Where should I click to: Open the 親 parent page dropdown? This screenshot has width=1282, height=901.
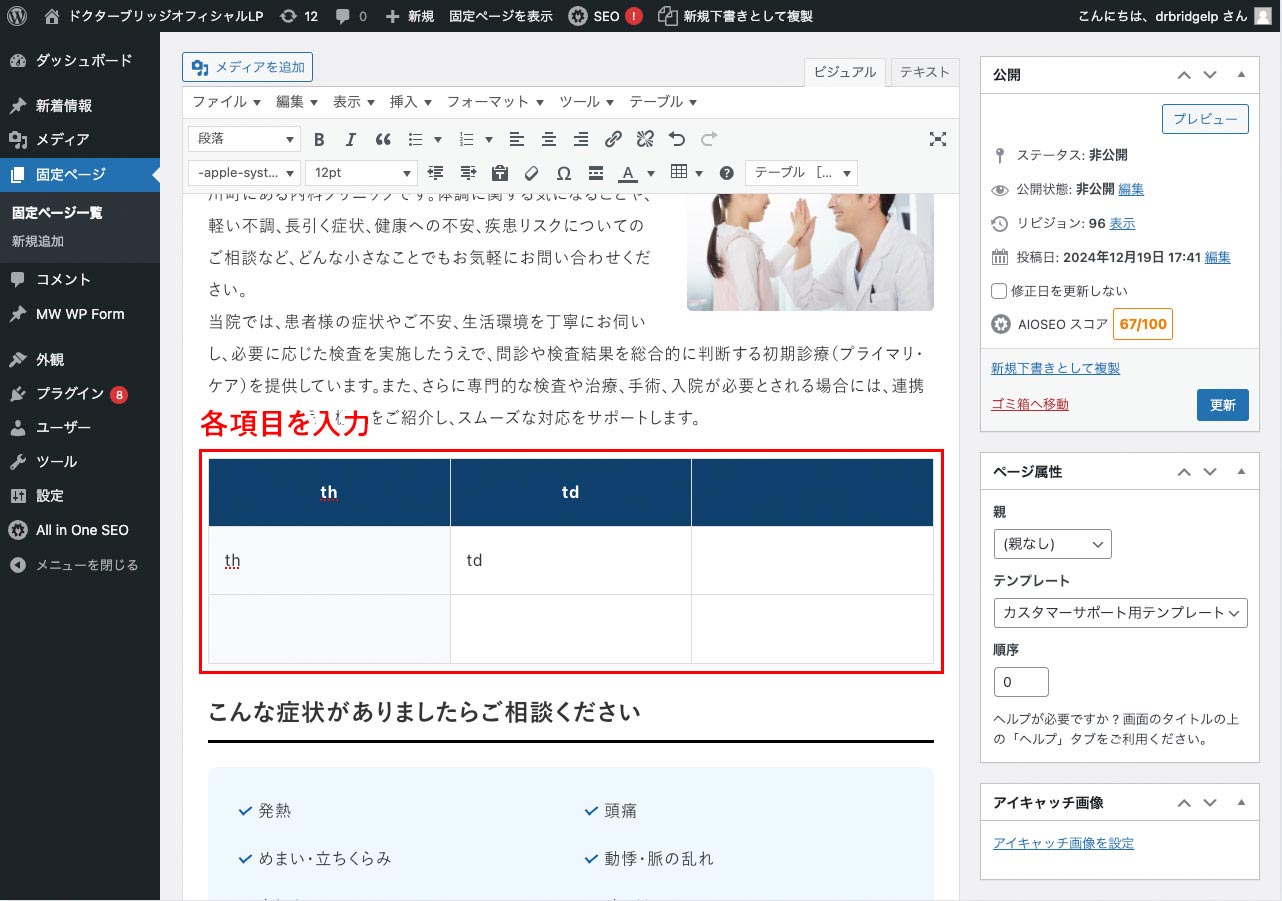tap(1052, 544)
